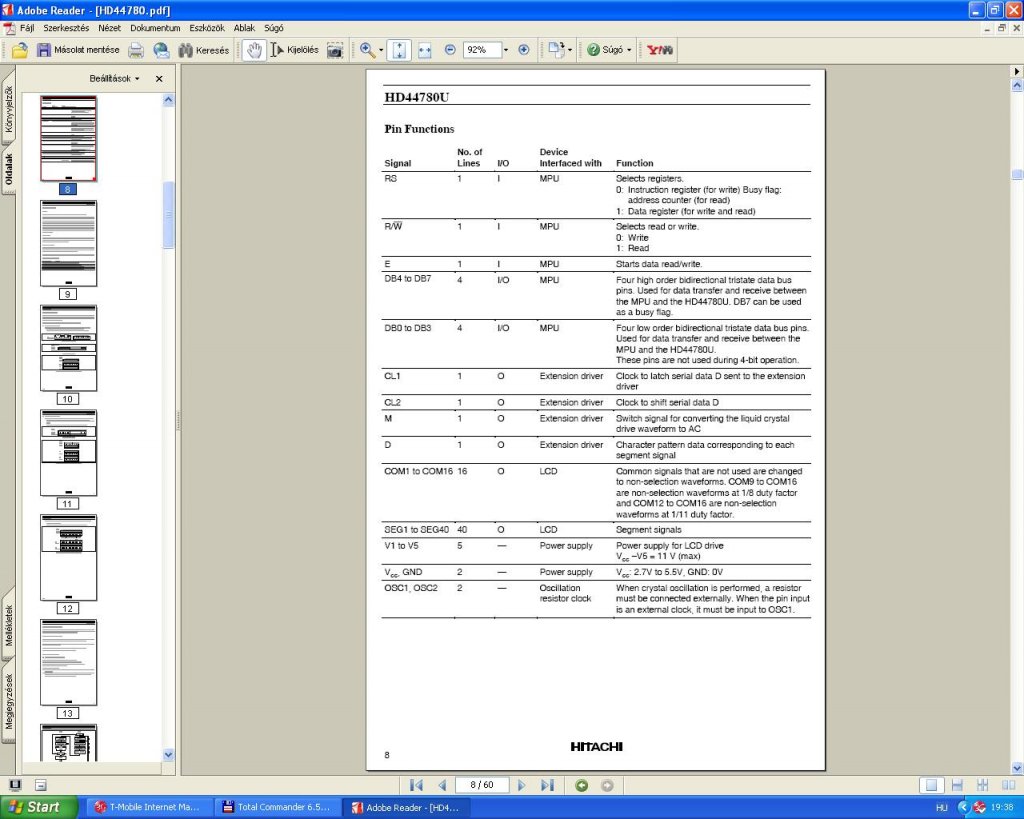1024x819 pixels.
Task: Toggle Fit Width view button
Action: pos(424,50)
